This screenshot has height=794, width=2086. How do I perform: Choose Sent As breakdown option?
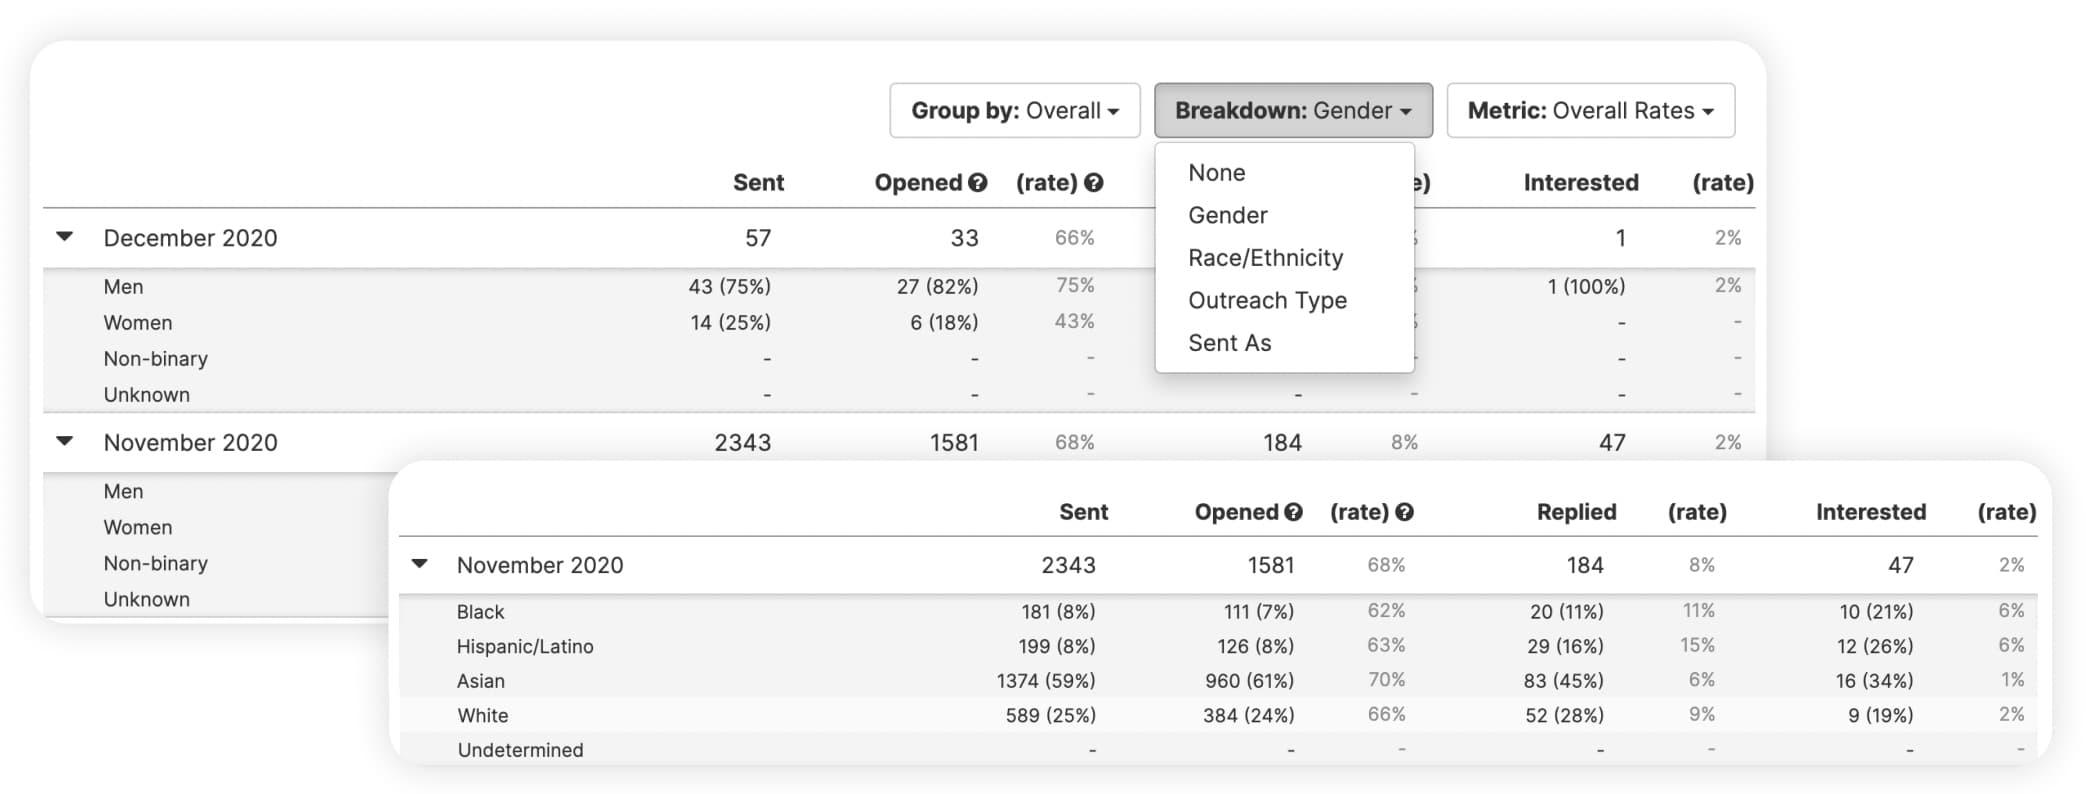(1229, 342)
